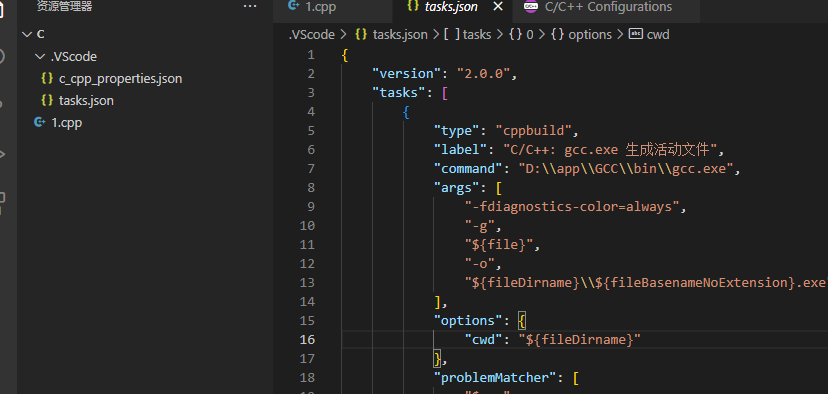Open the Explorer more actions ellipsis
828x394 pixels.
click(249, 6)
